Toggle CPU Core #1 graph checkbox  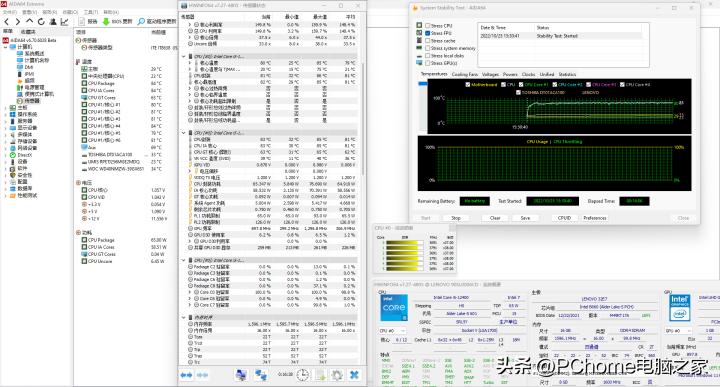521,84
